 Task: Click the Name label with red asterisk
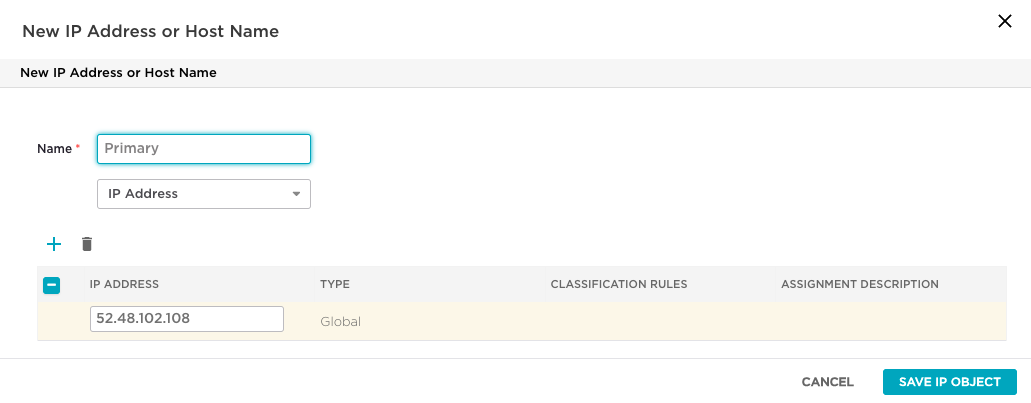point(59,149)
